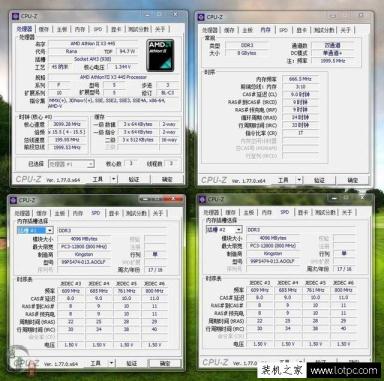
Task: Switch to the SPD tab in the CPU window
Action: pos(98,29)
